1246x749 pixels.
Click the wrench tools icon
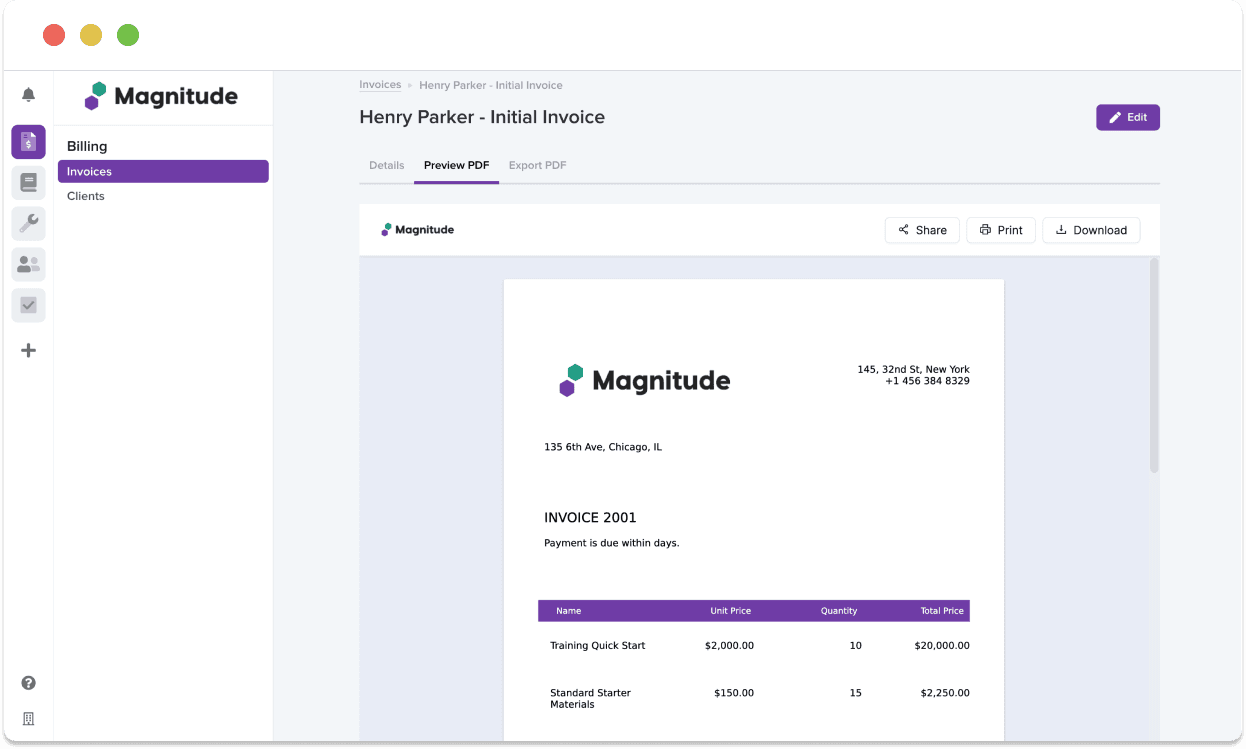[x=28, y=223]
